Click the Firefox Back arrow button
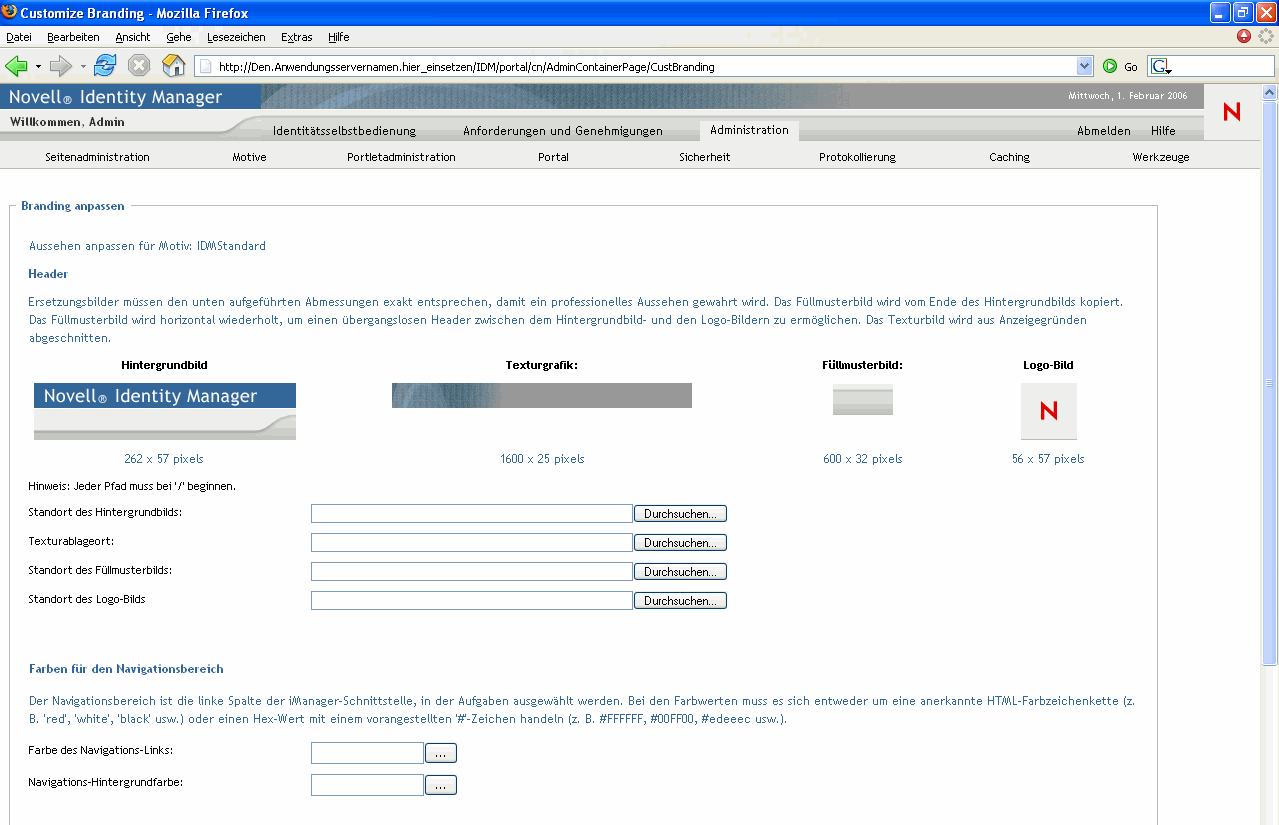 16,66
